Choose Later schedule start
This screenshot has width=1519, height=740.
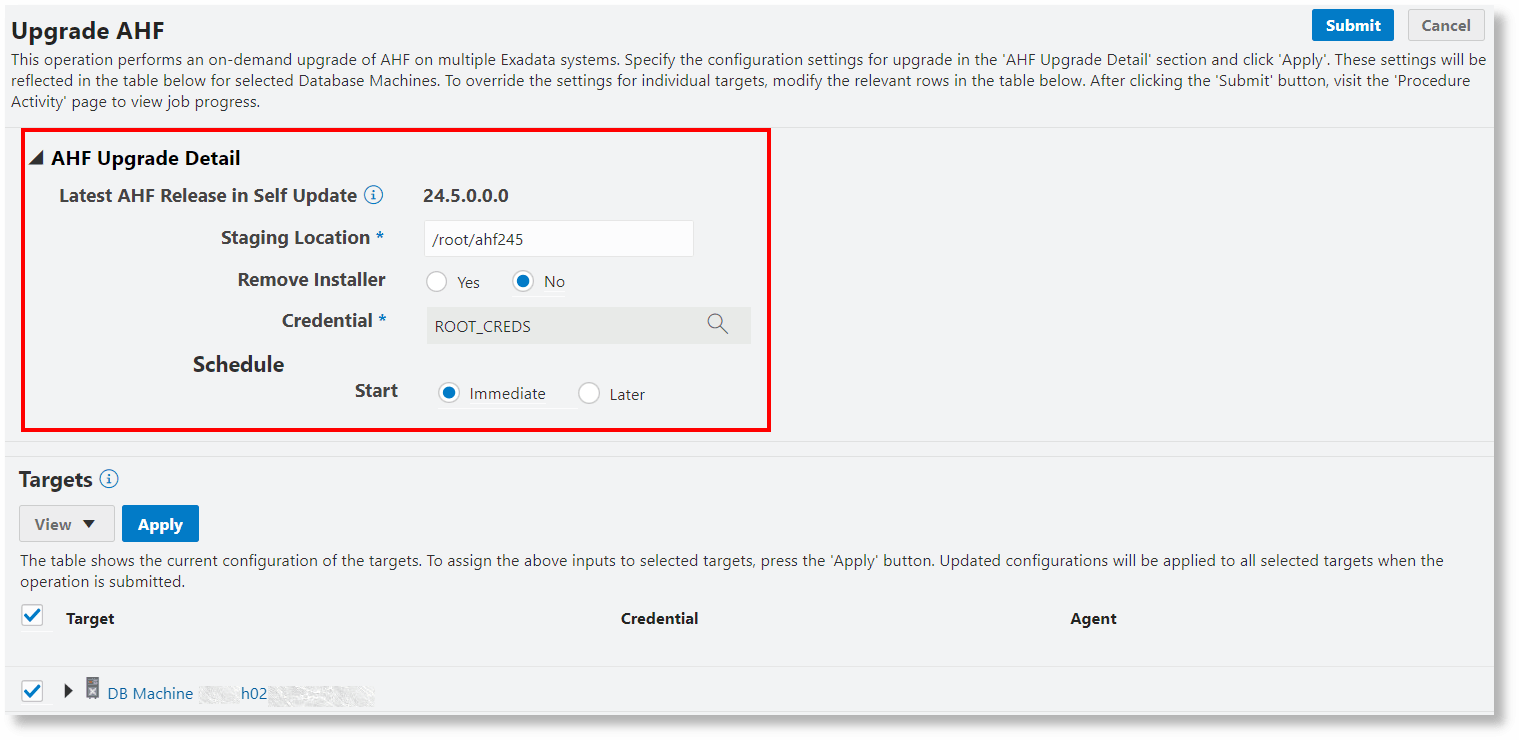pos(589,393)
